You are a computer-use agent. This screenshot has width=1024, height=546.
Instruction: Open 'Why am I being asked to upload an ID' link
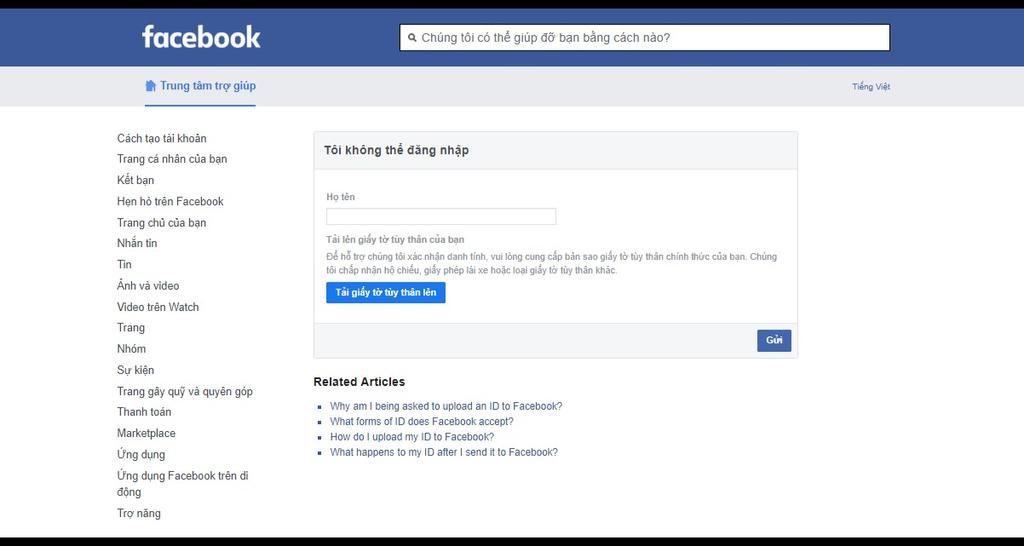[x=446, y=406]
